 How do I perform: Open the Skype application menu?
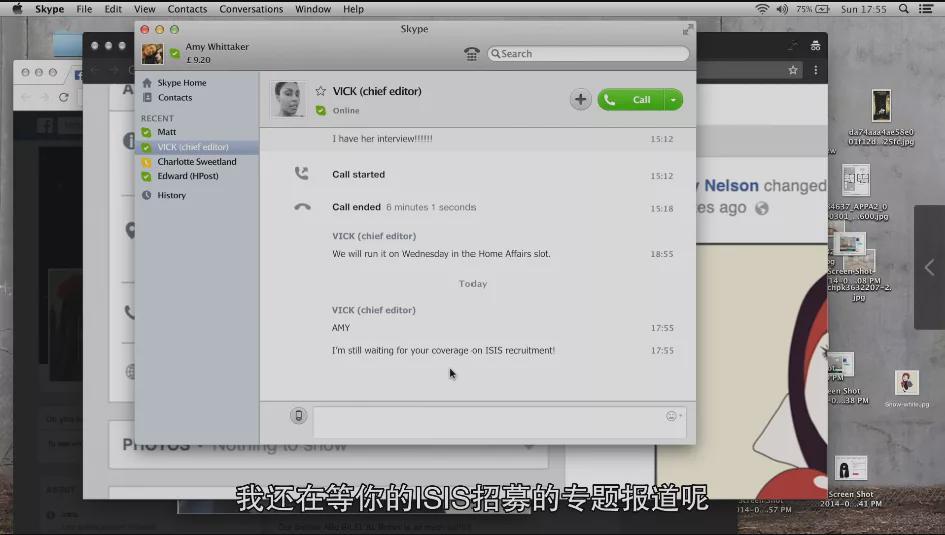point(49,9)
